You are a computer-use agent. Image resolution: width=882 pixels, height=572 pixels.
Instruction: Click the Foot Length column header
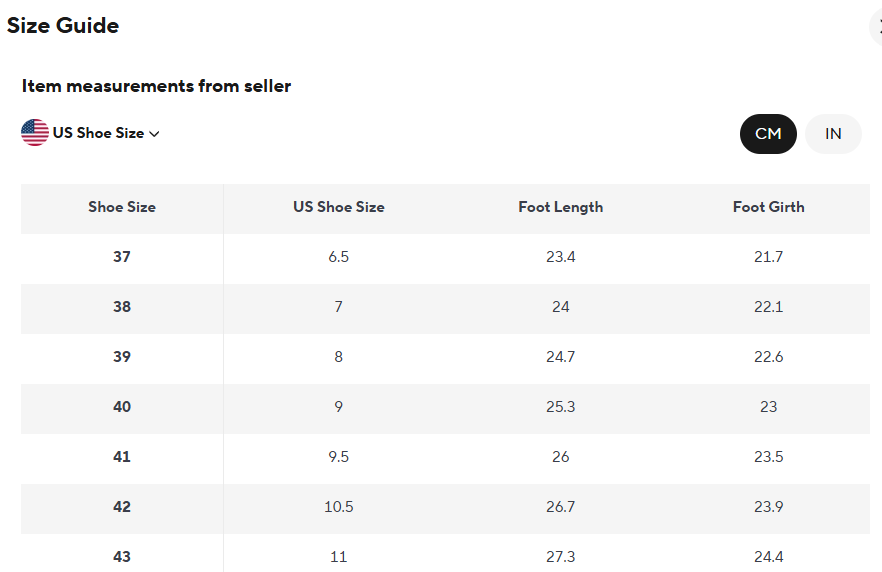pyautogui.click(x=560, y=207)
